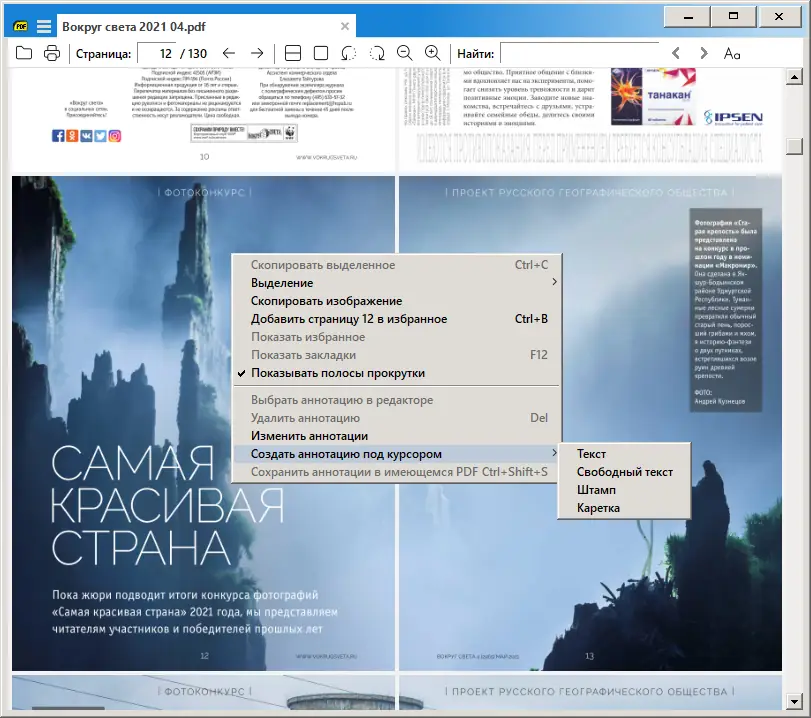
Task: Open file with the folder icon
Action: point(24,53)
